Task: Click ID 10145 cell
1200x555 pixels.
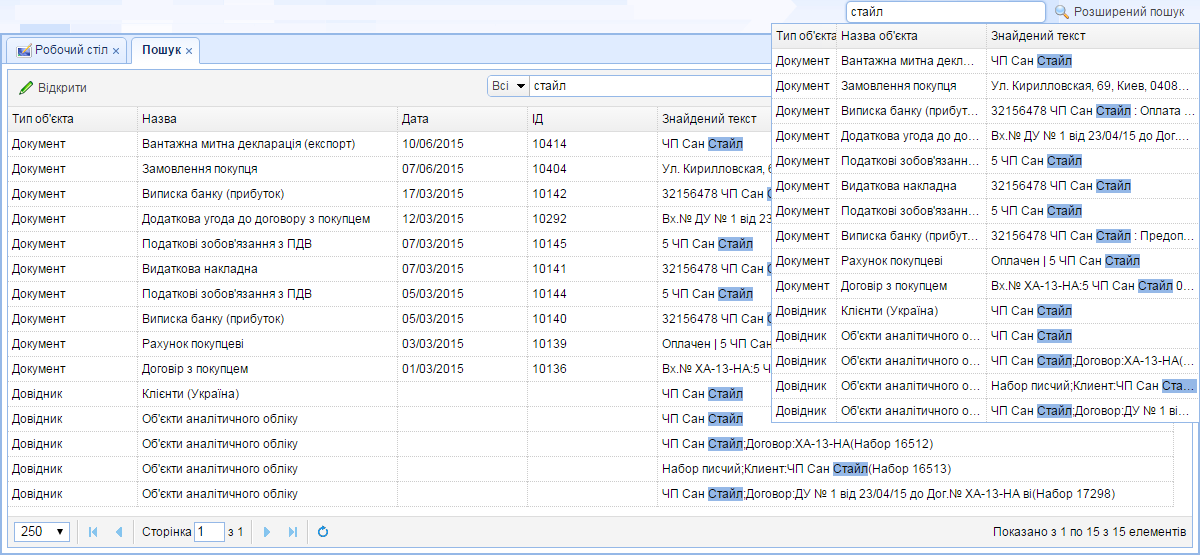Action: [x=592, y=244]
